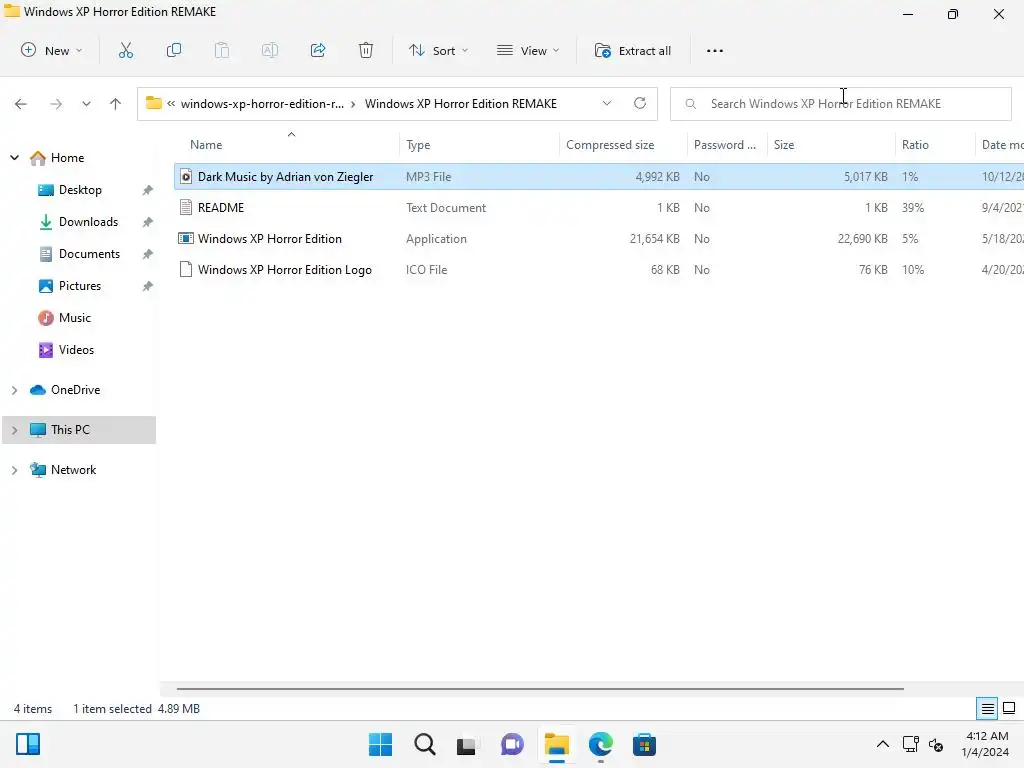The image size is (1024, 768).
Task: Click the MP3 file icon for Dark Music
Action: click(x=186, y=176)
